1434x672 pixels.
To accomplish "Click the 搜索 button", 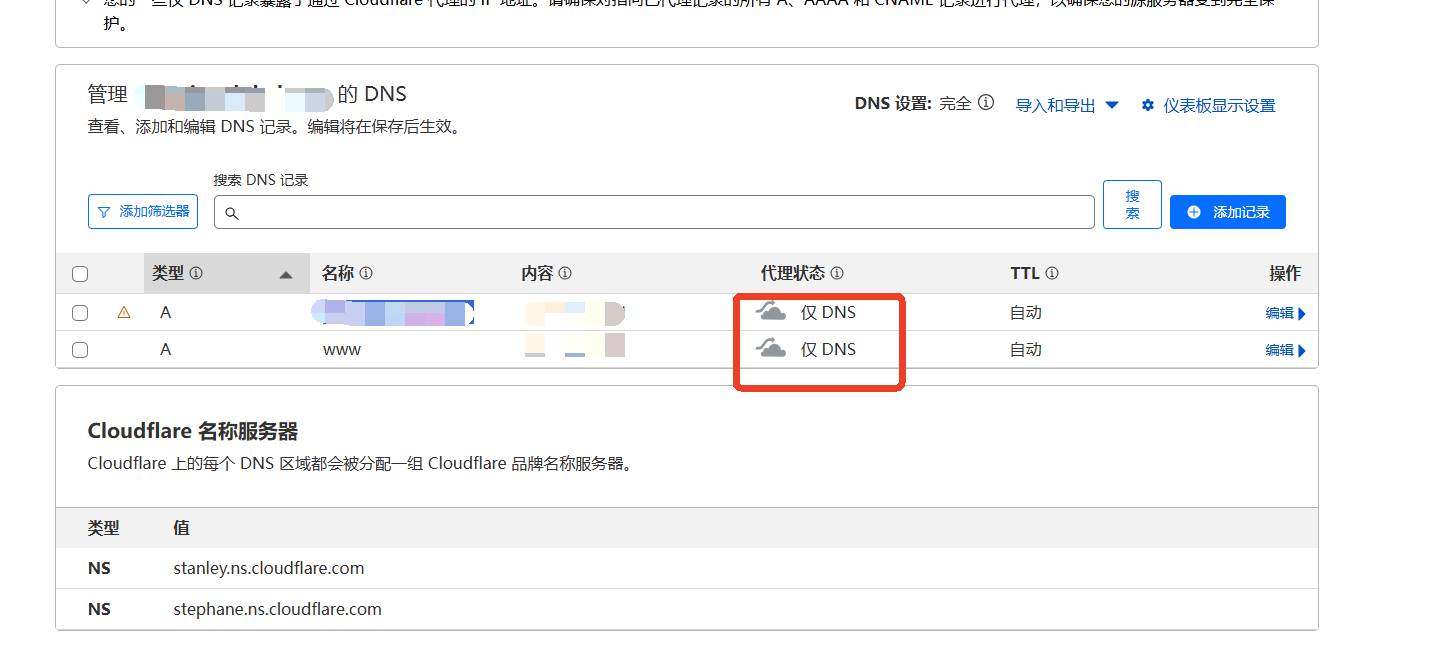I will tap(1132, 205).
